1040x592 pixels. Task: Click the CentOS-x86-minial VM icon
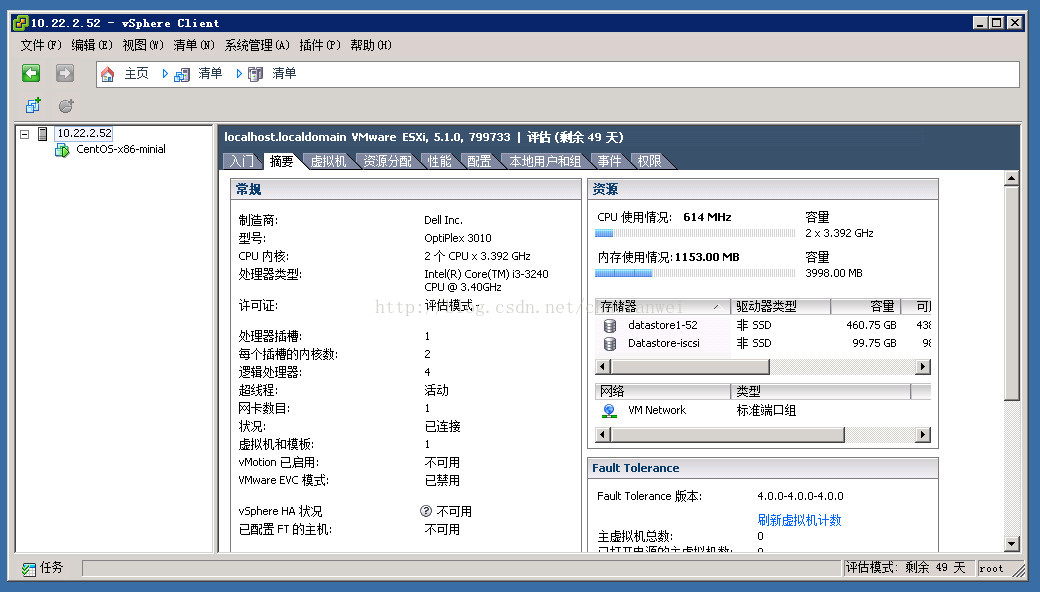pyautogui.click(x=62, y=150)
